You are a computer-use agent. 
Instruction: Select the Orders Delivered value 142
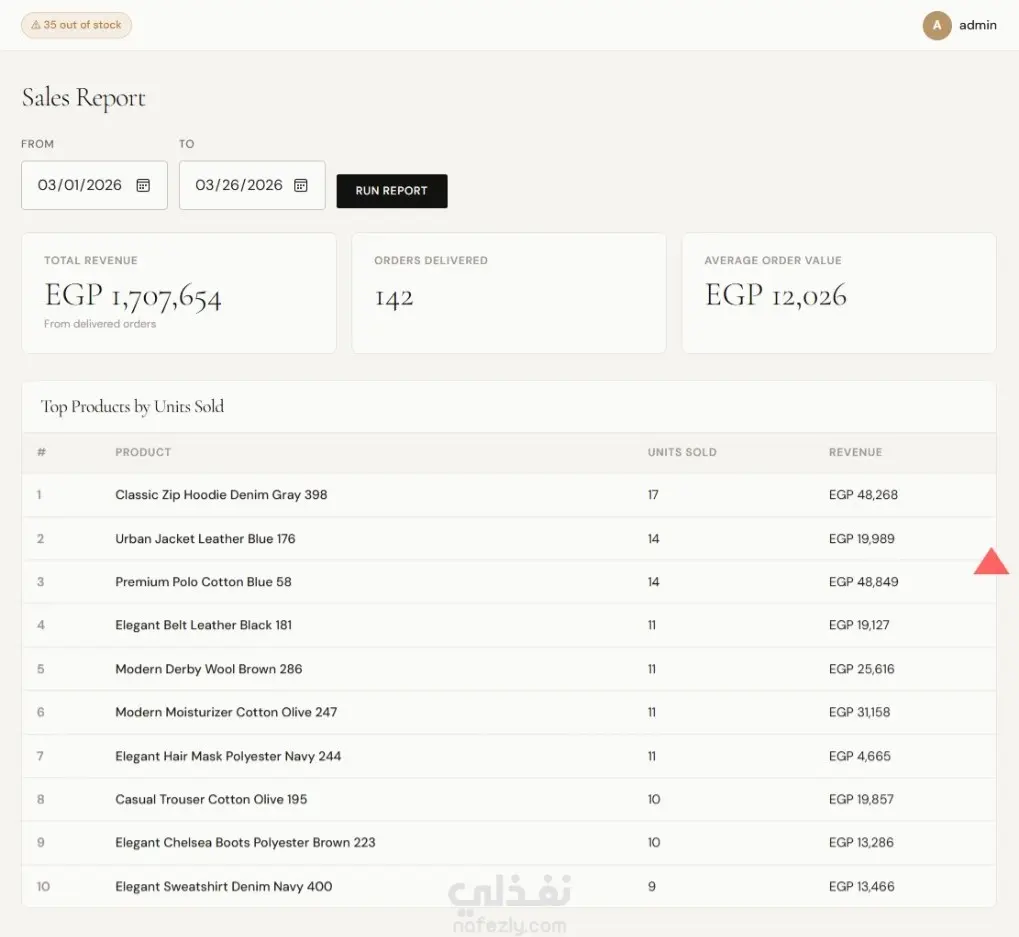(394, 298)
